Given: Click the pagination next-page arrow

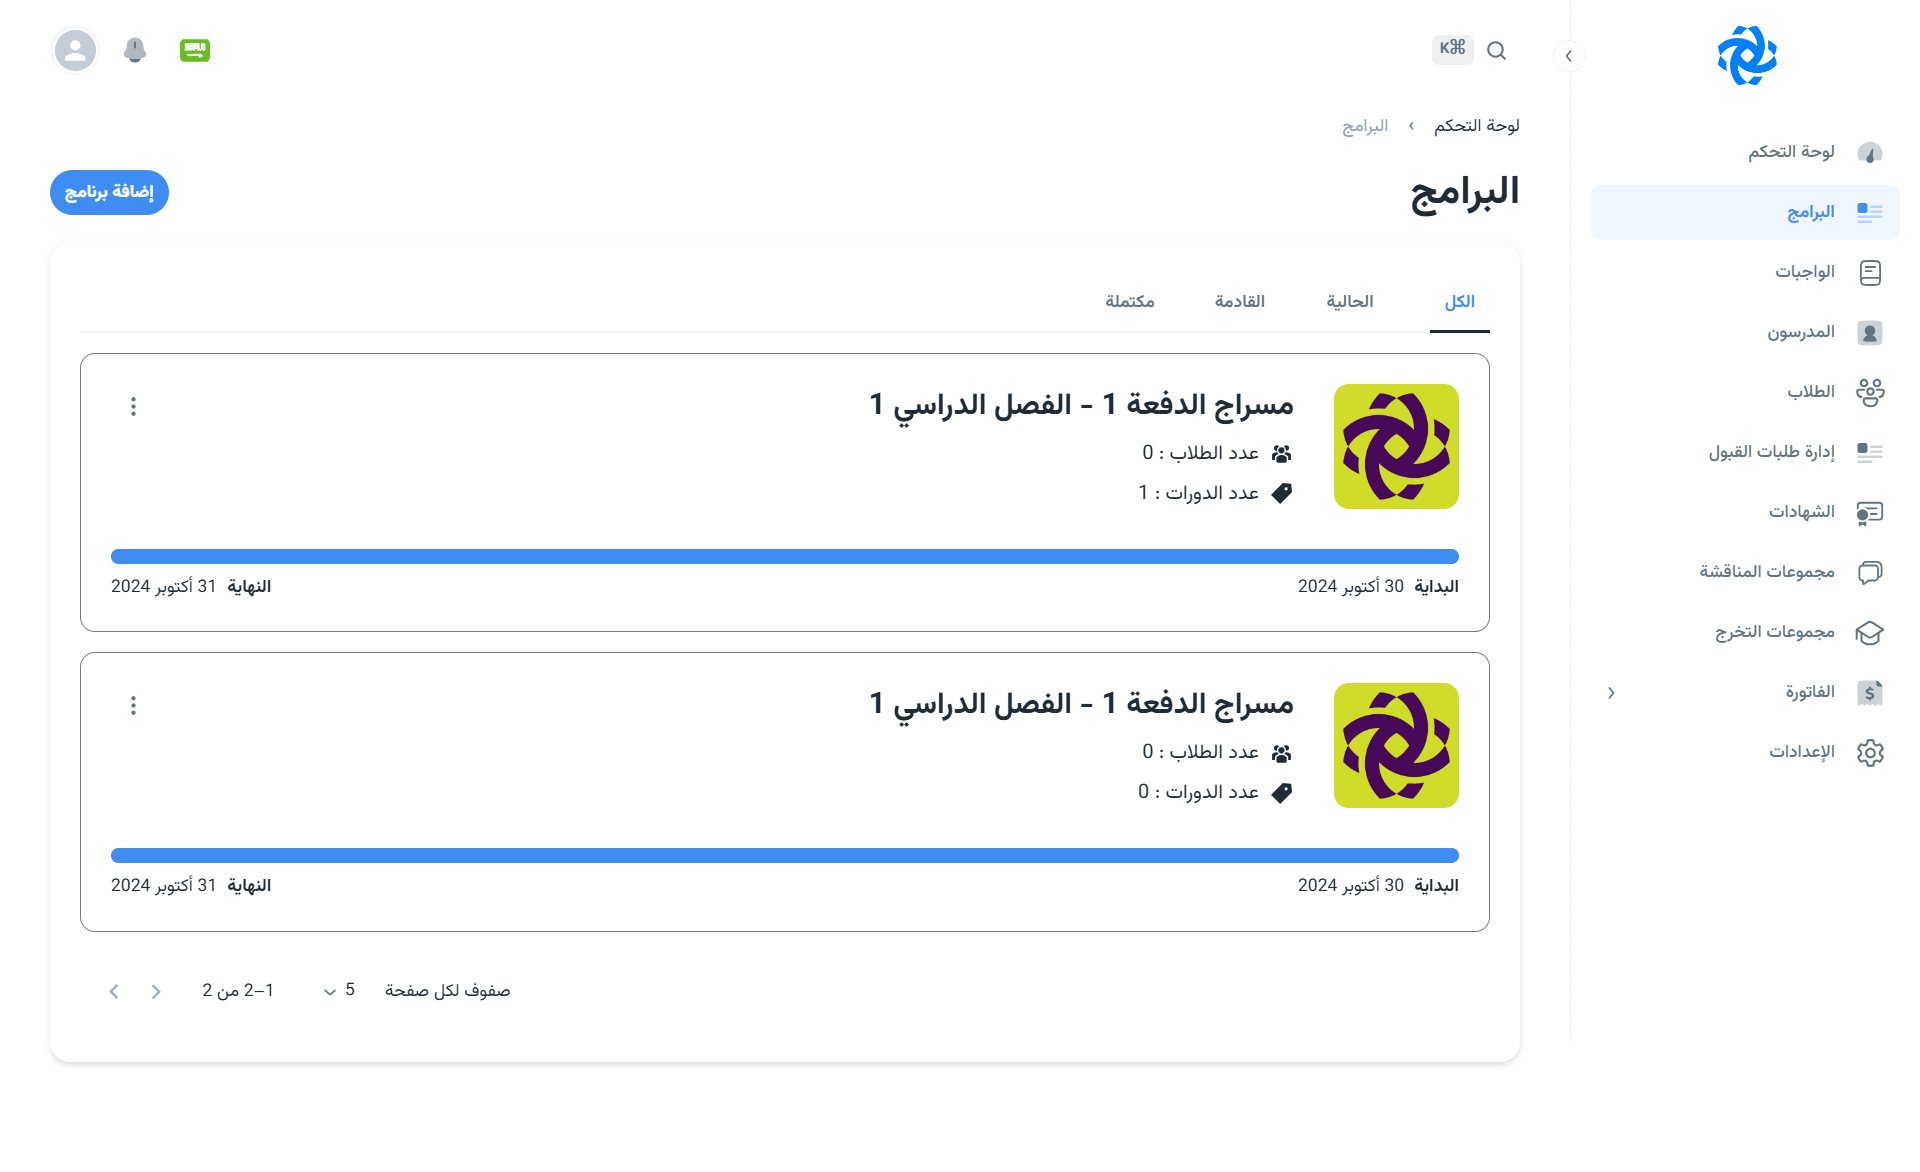Looking at the screenshot, I should (114, 991).
